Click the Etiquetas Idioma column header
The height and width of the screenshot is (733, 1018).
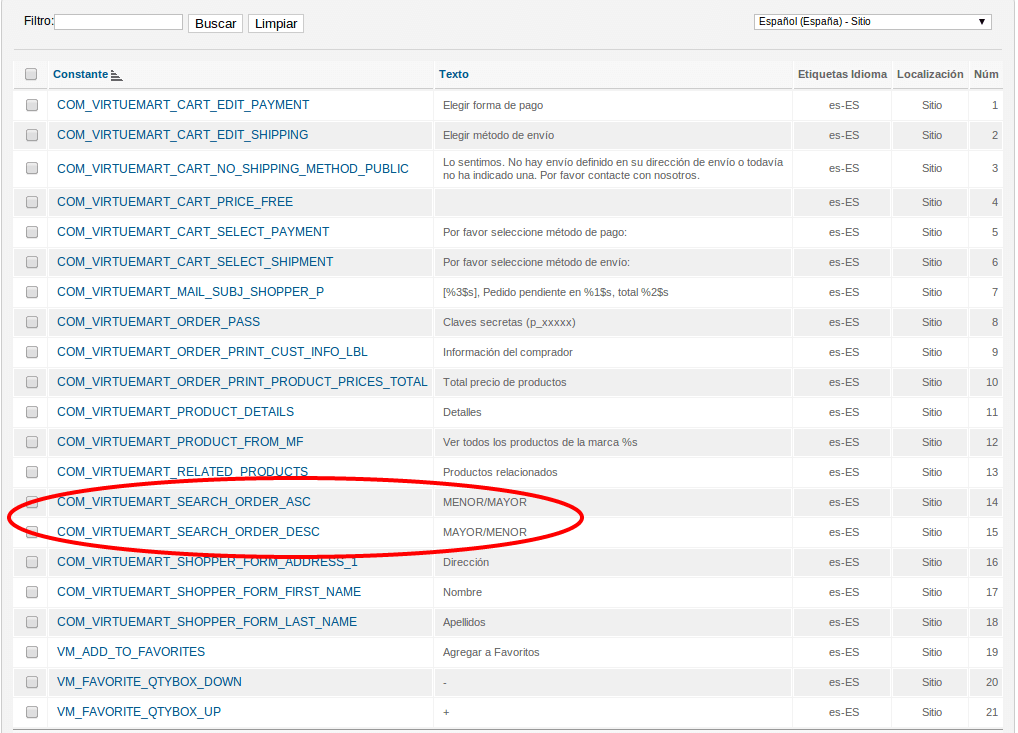[x=842, y=74]
